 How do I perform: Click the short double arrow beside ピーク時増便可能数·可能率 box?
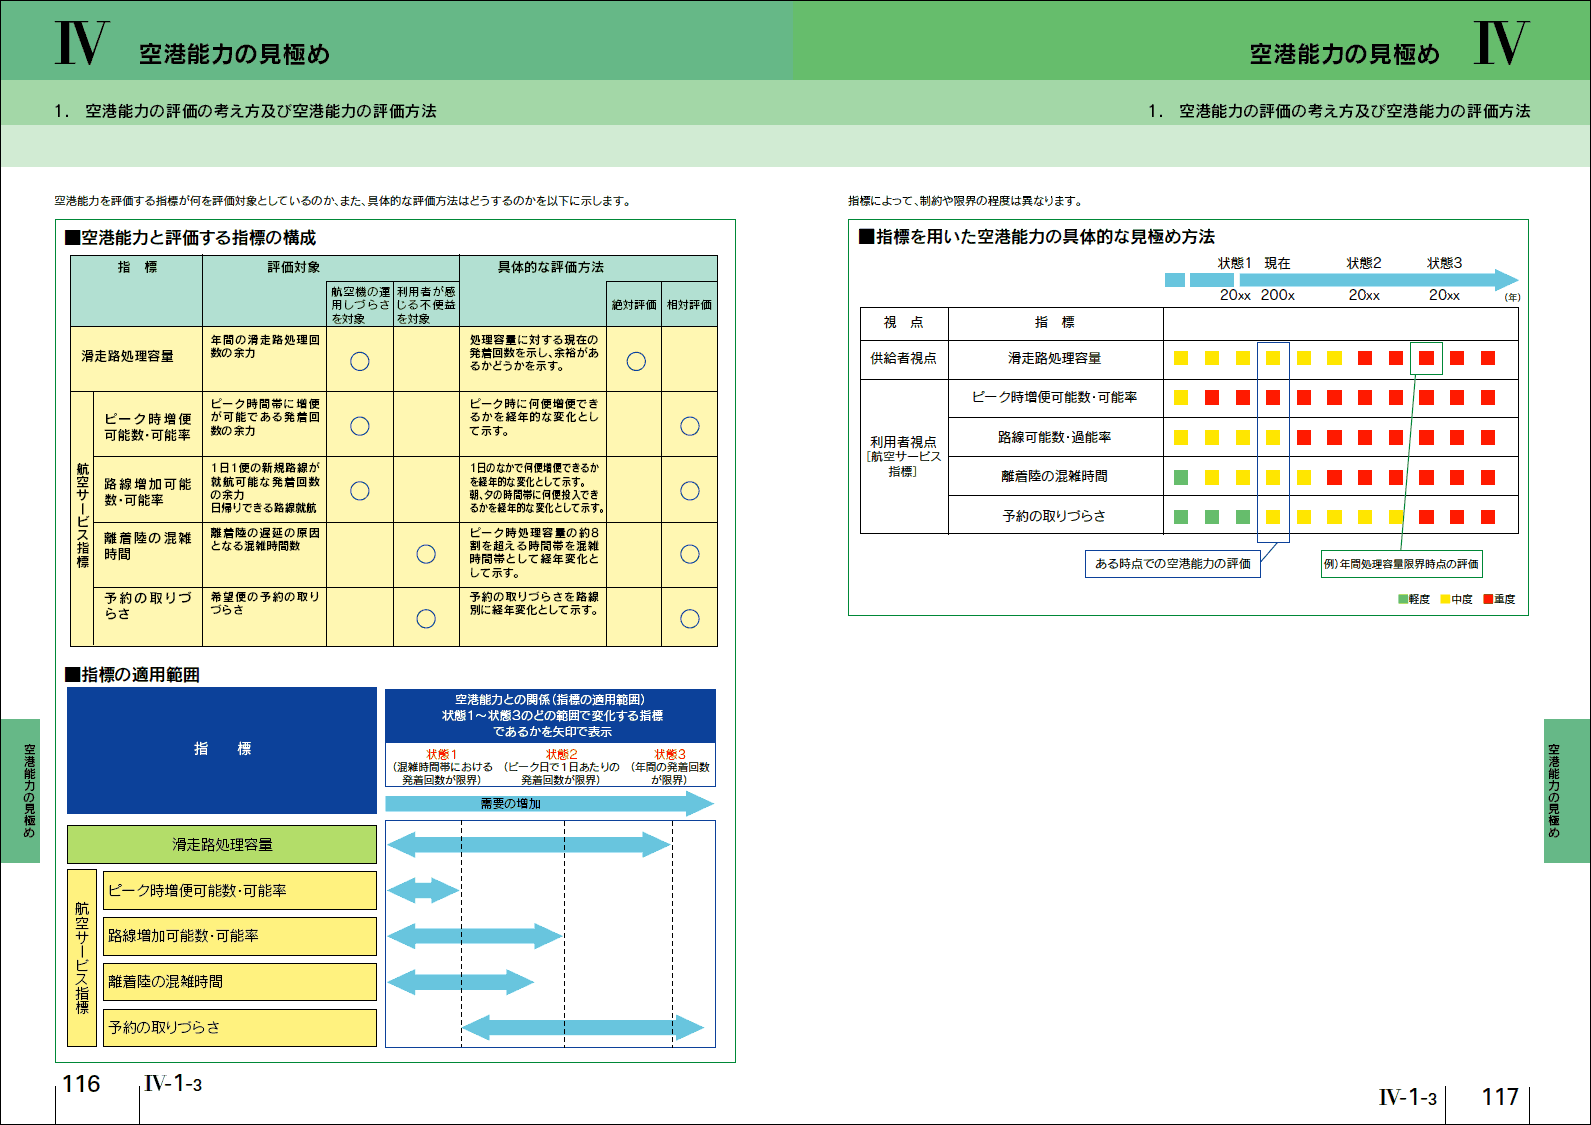pos(423,890)
